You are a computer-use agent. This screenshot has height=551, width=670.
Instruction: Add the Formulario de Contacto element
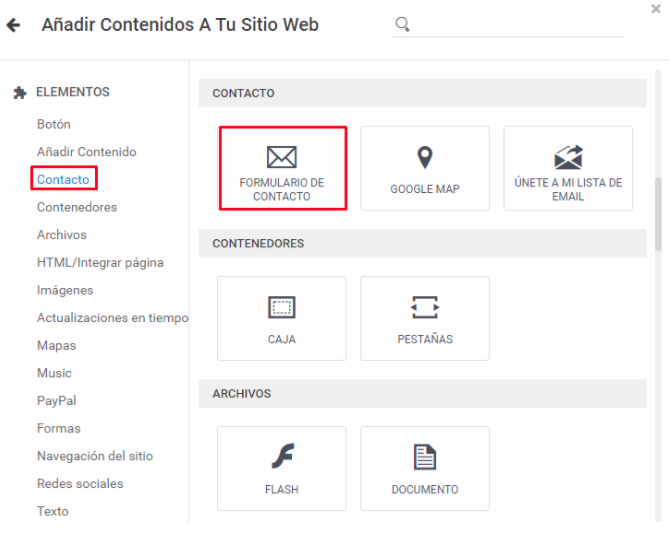282,168
